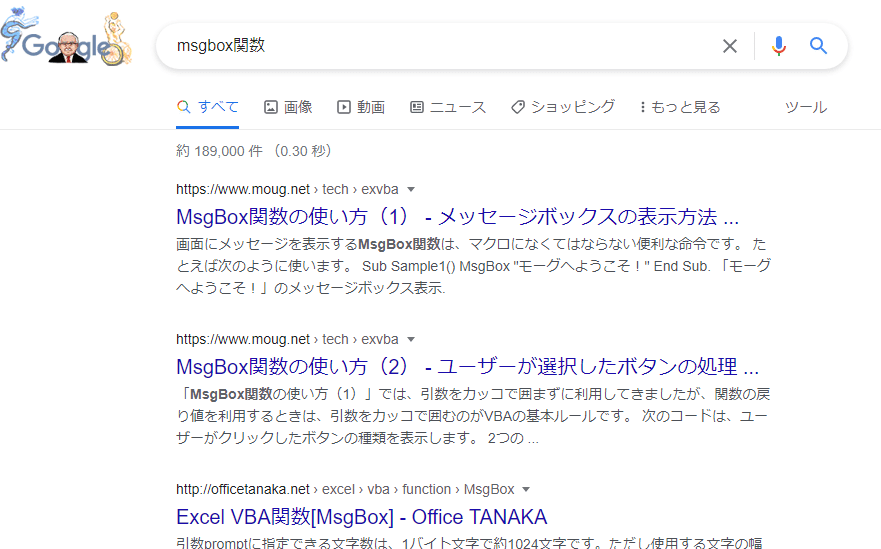Viewport: 881px width, 549px height.
Task: Click the officetanaka.net breadcrumb URL
Action: pyautogui.click(x=345, y=489)
